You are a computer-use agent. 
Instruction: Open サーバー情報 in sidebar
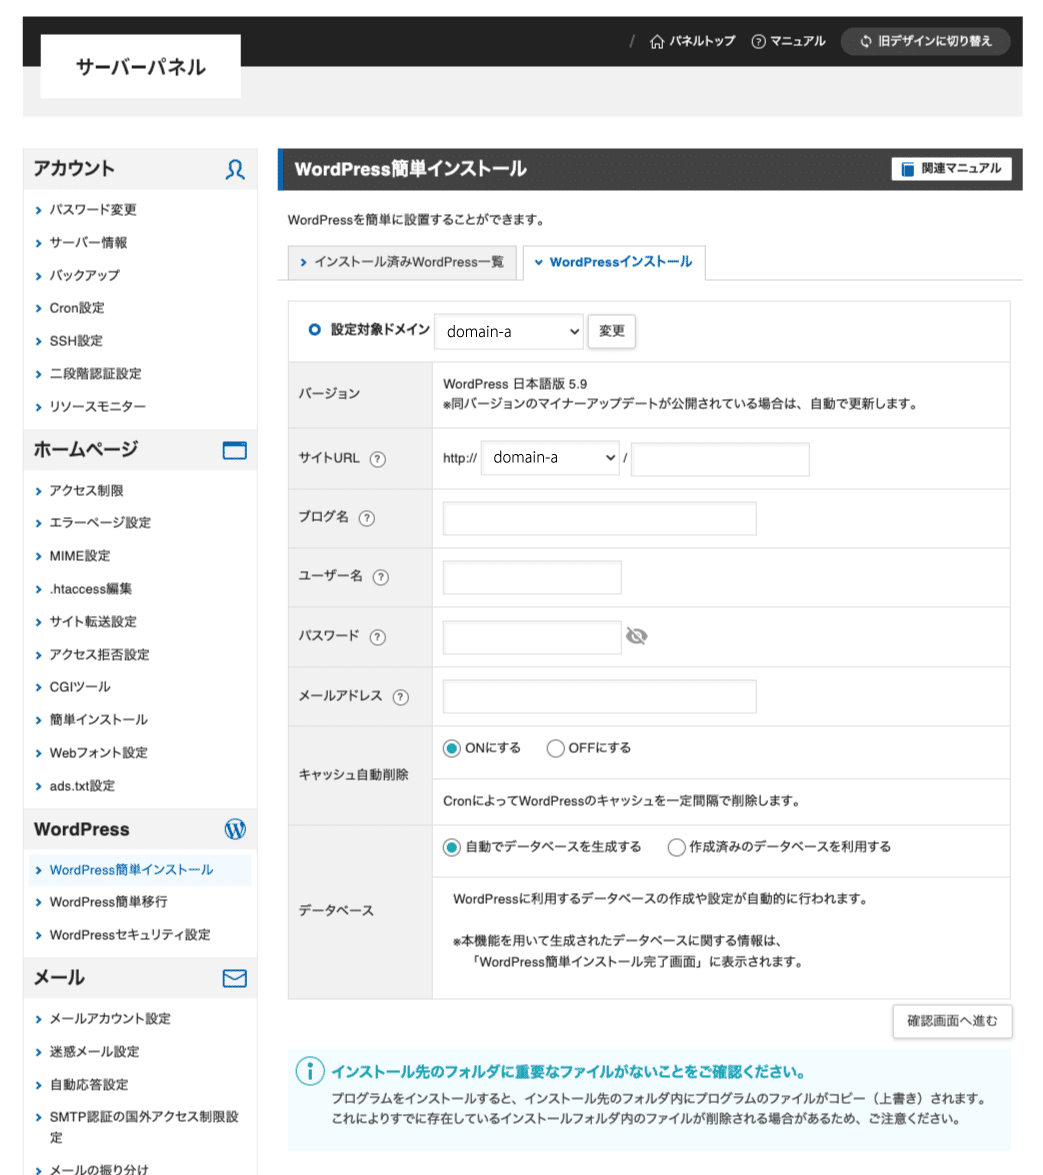pyautogui.click(x=88, y=243)
